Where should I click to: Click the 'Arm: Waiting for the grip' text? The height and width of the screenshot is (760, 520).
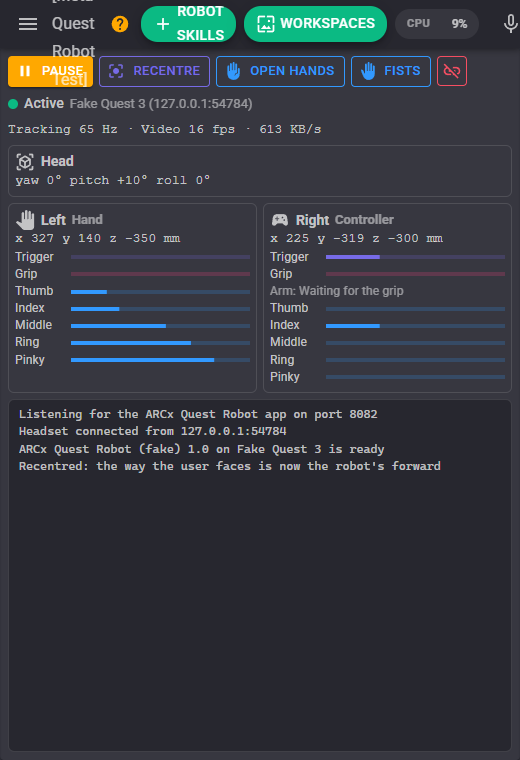pos(337,291)
